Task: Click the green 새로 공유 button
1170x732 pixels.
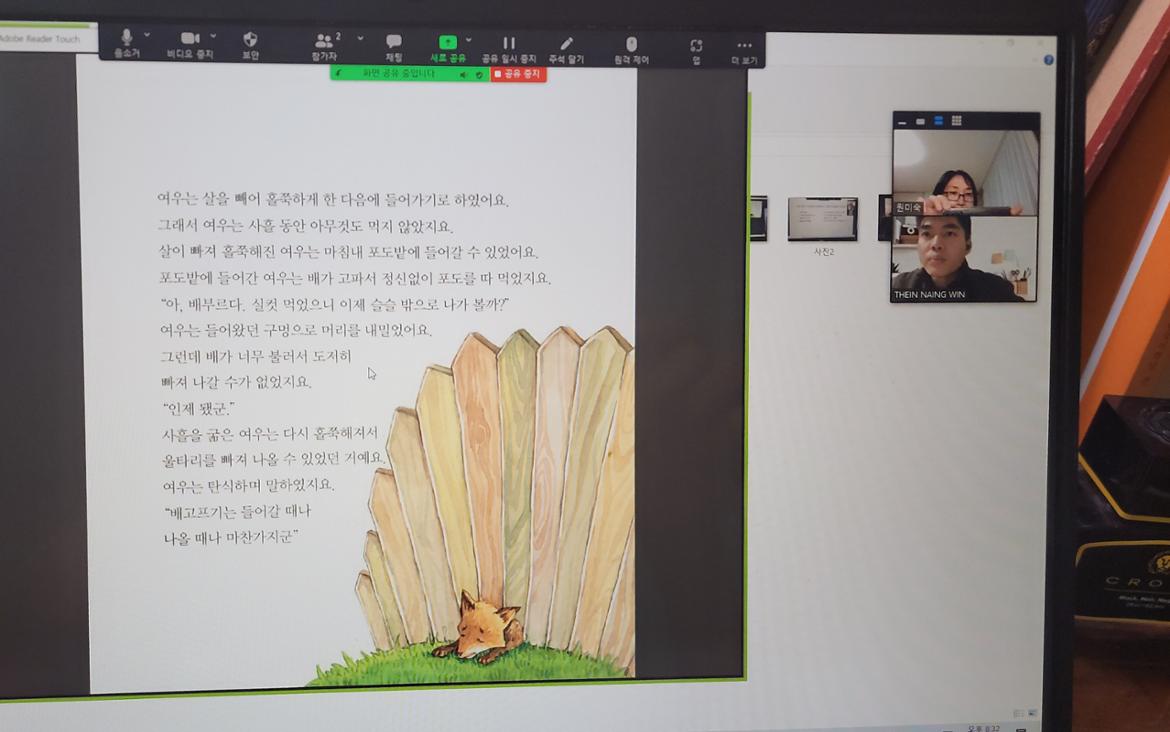Action: [x=448, y=48]
